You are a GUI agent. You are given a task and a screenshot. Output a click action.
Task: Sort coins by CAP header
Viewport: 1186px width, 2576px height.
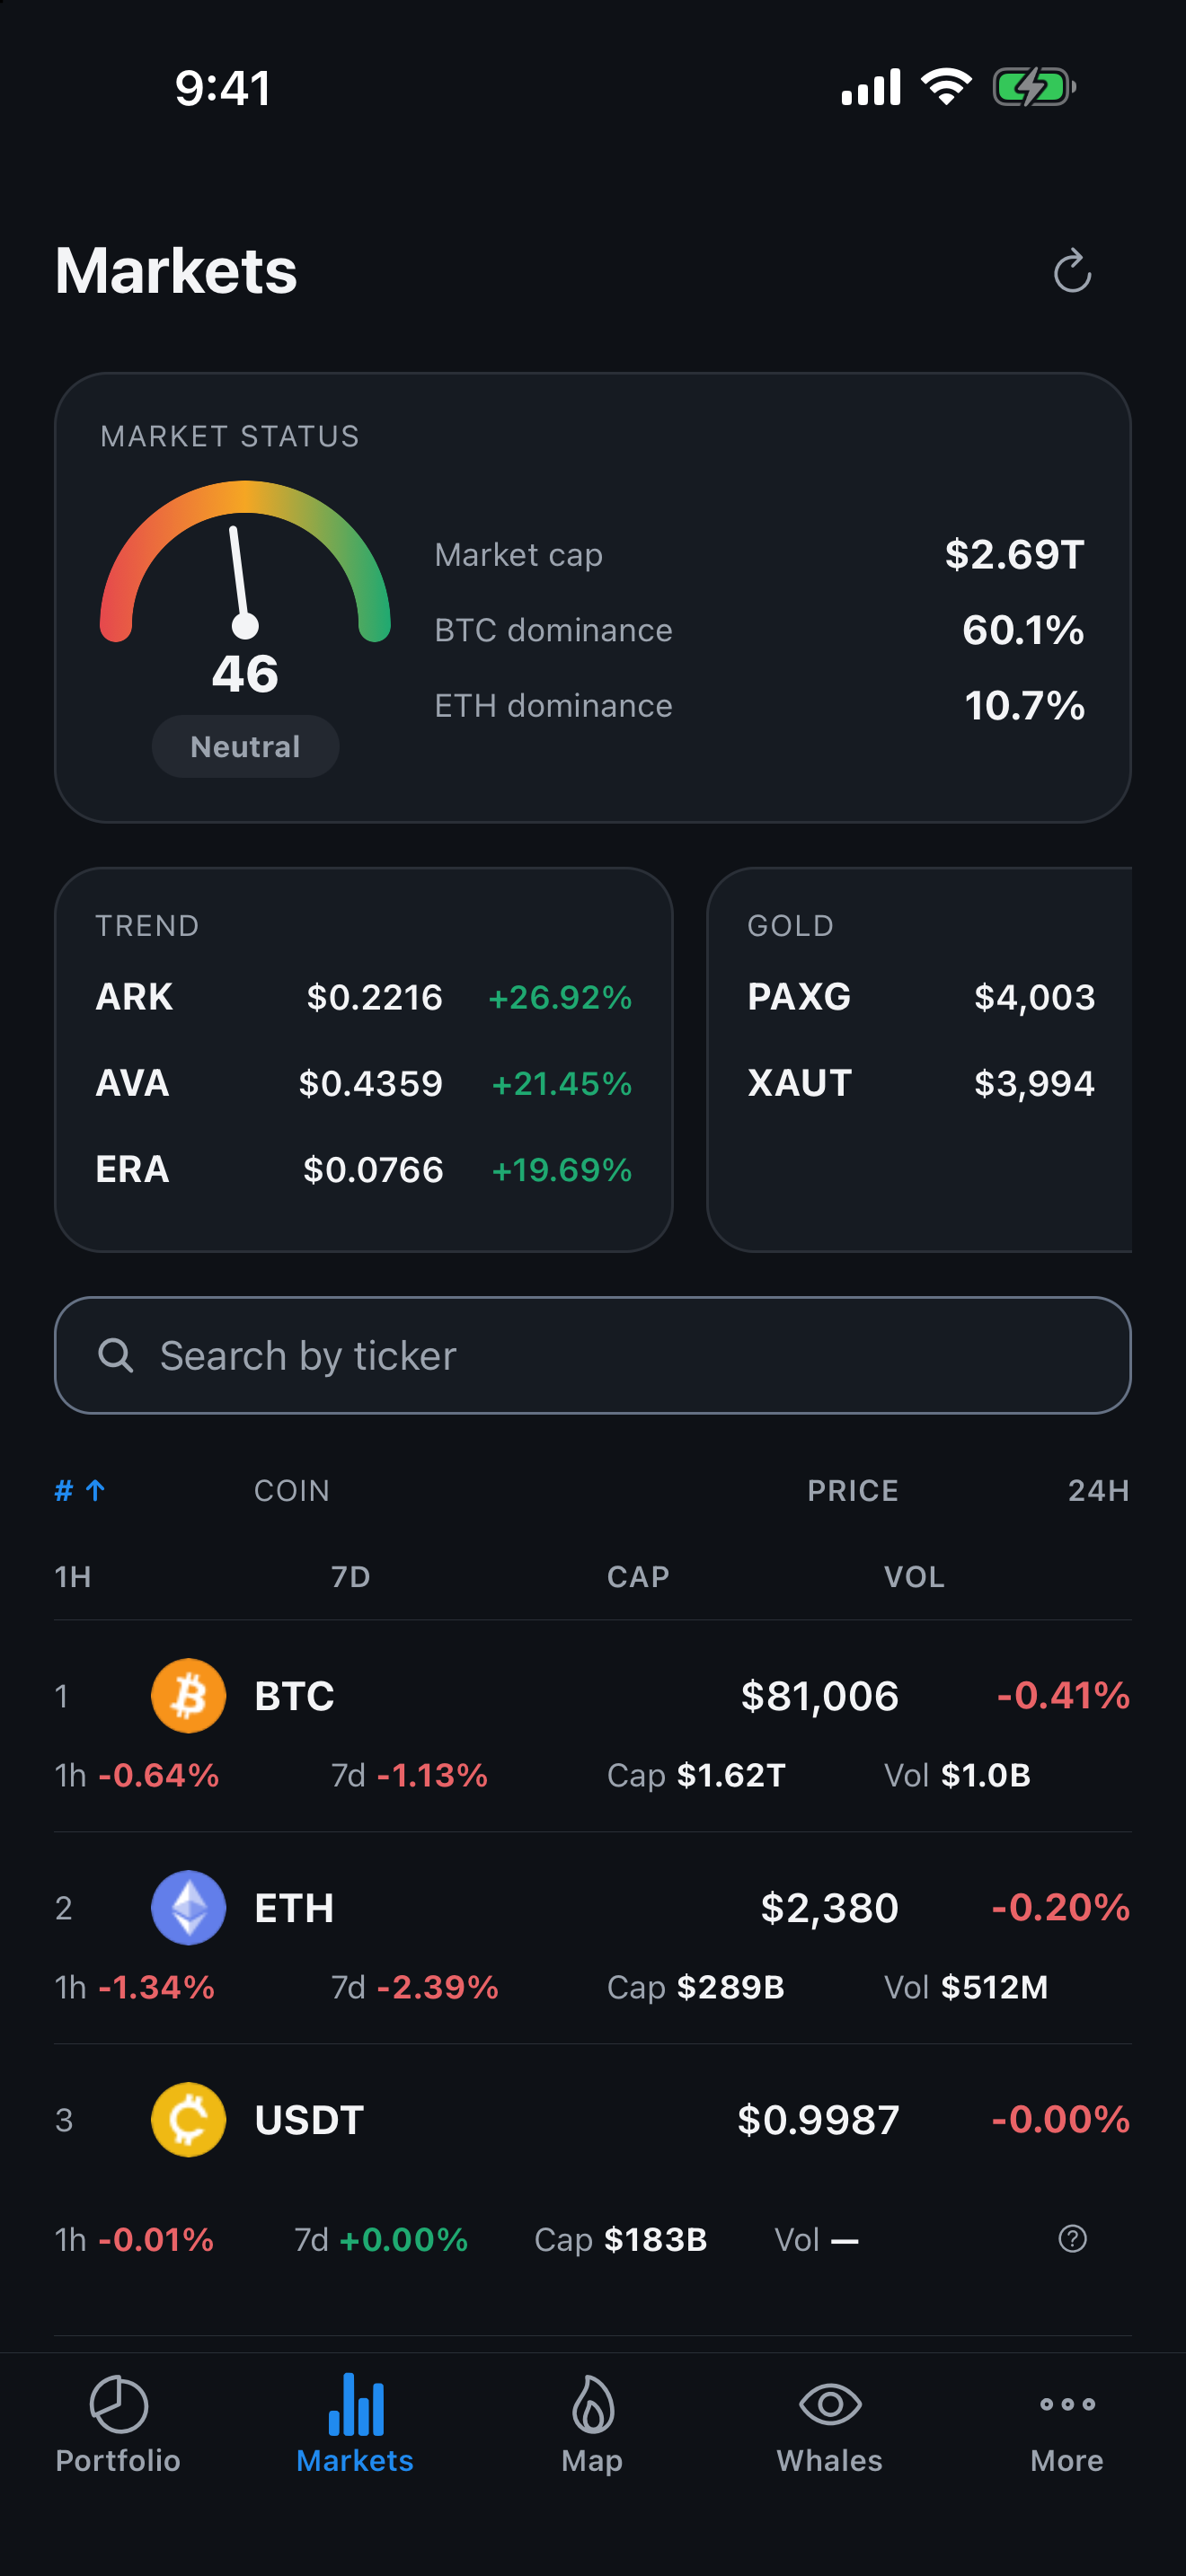pyautogui.click(x=638, y=1576)
